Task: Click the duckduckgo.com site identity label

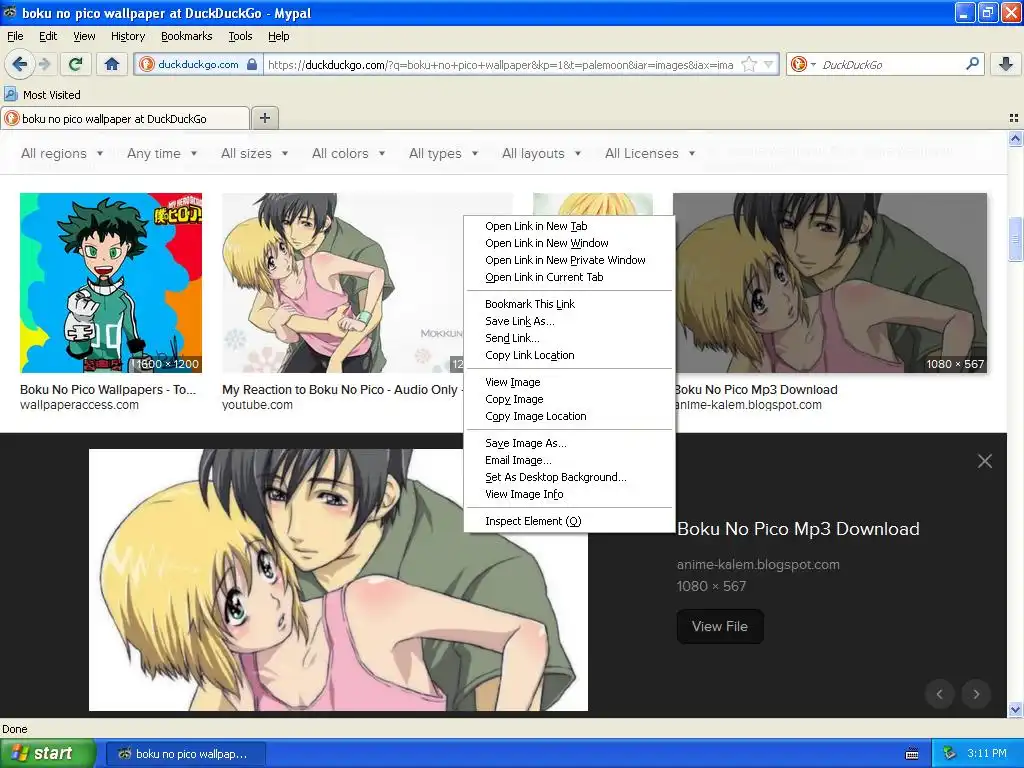Action: (x=198, y=64)
